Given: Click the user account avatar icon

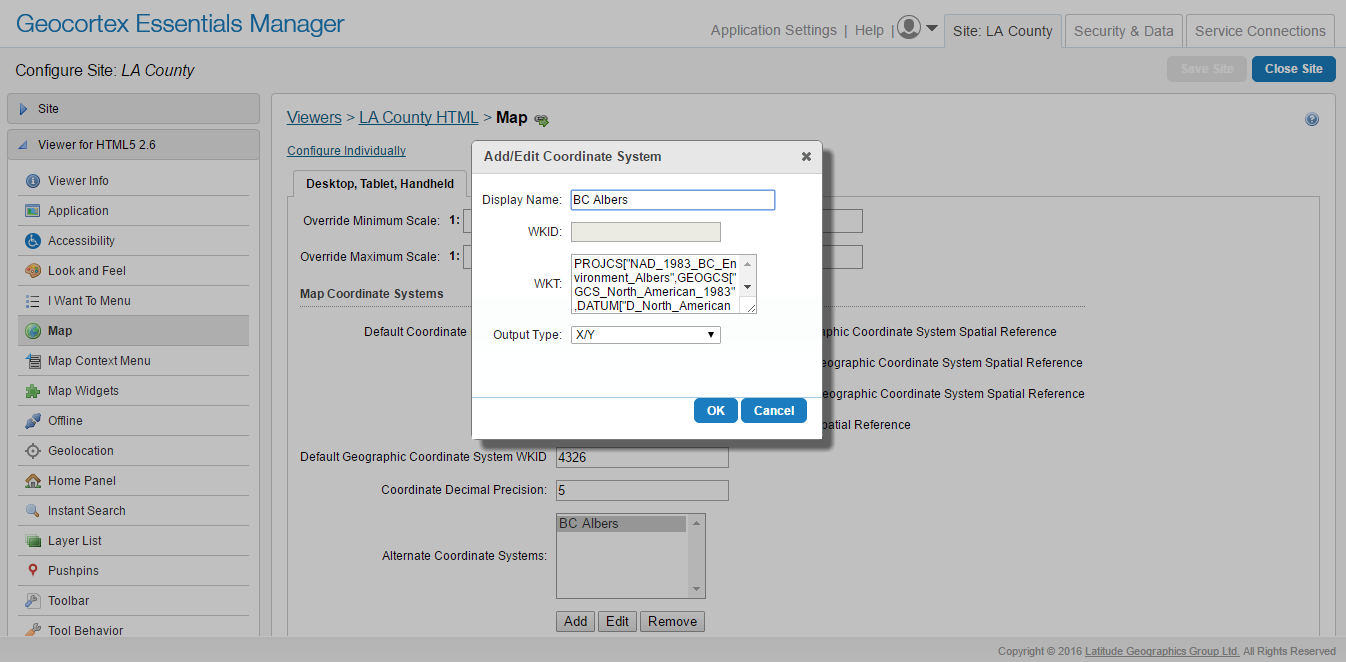Looking at the screenshot, I should point(909,27).
